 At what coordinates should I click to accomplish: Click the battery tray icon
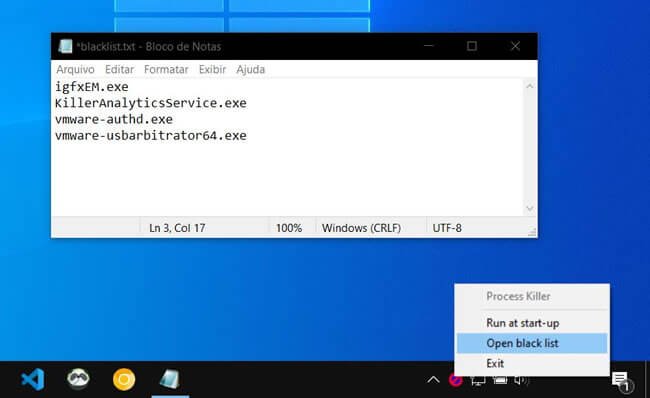click(x=500, y=380)
